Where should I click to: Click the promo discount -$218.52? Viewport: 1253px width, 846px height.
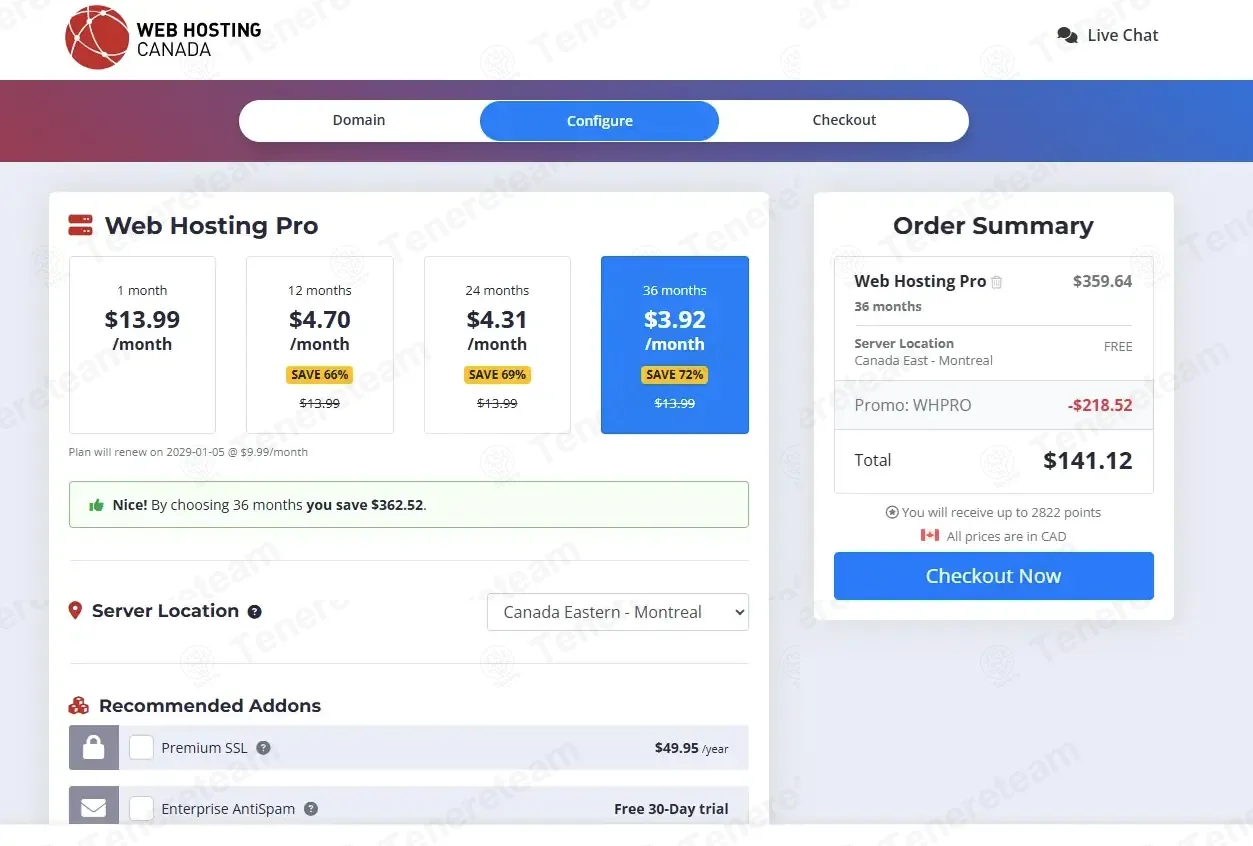point(1100,405)
